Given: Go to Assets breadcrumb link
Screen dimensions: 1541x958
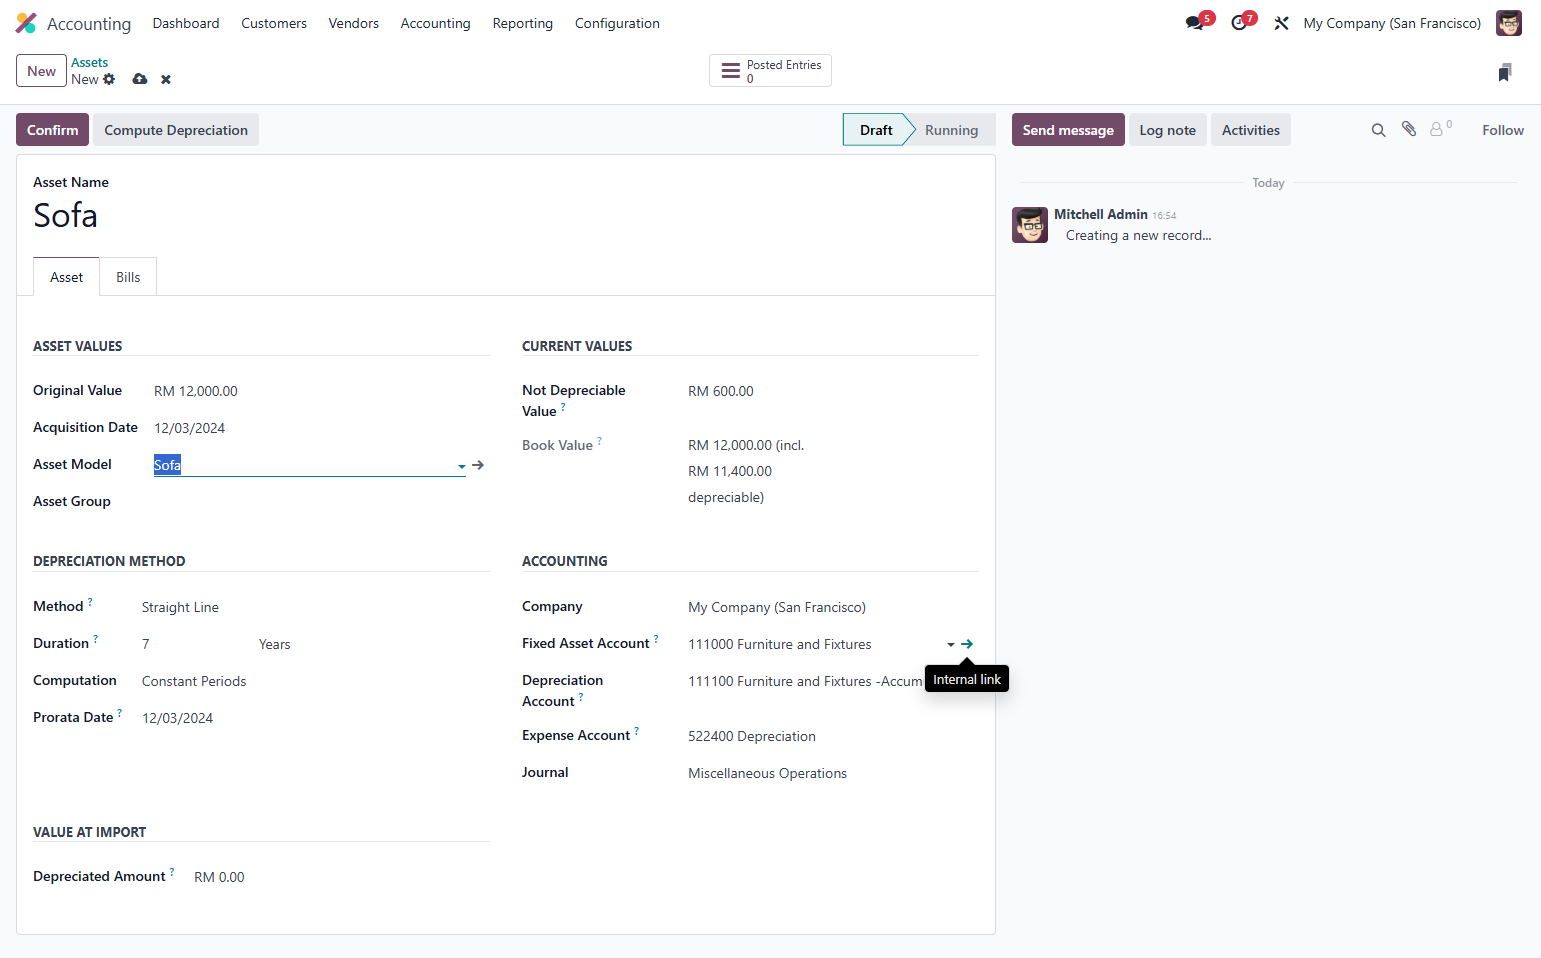Looking at the screenshot, I should tap(89, 62).
